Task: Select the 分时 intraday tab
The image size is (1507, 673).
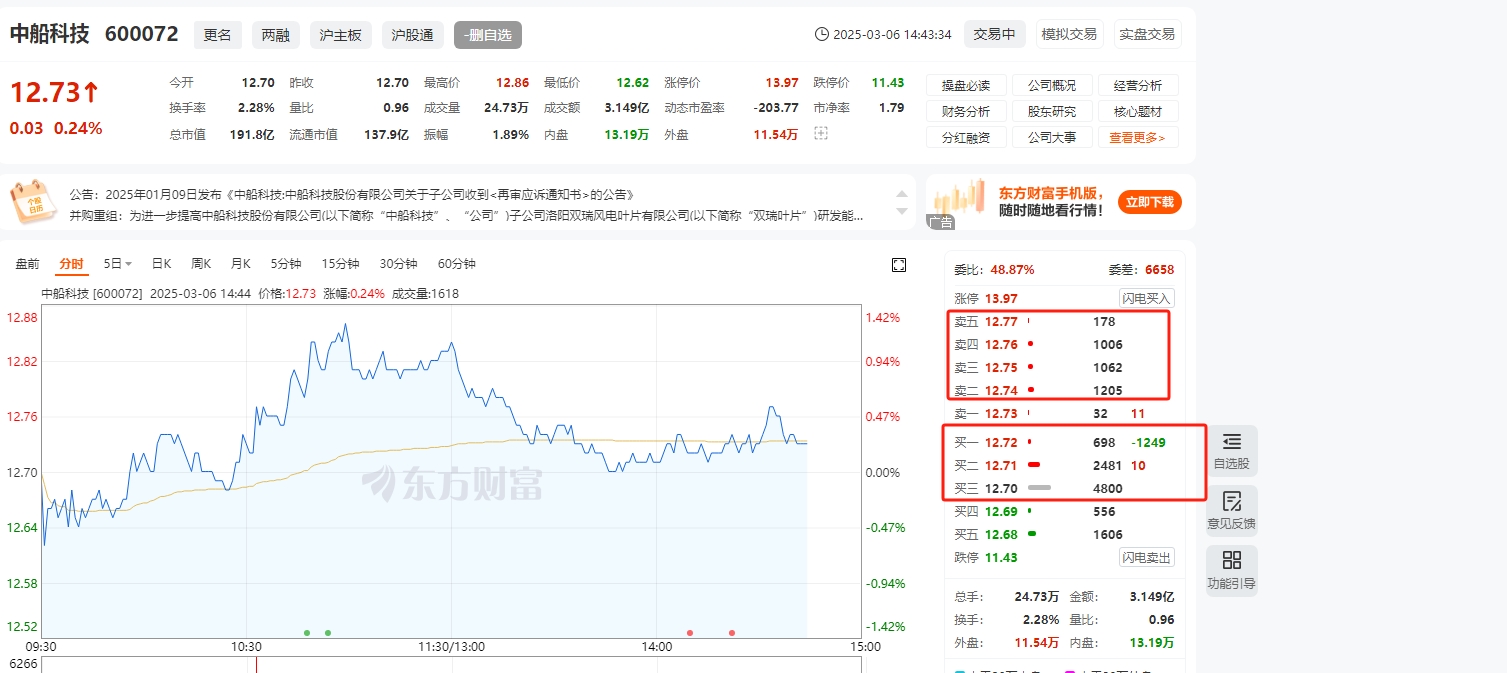Action: coord(71,264)
